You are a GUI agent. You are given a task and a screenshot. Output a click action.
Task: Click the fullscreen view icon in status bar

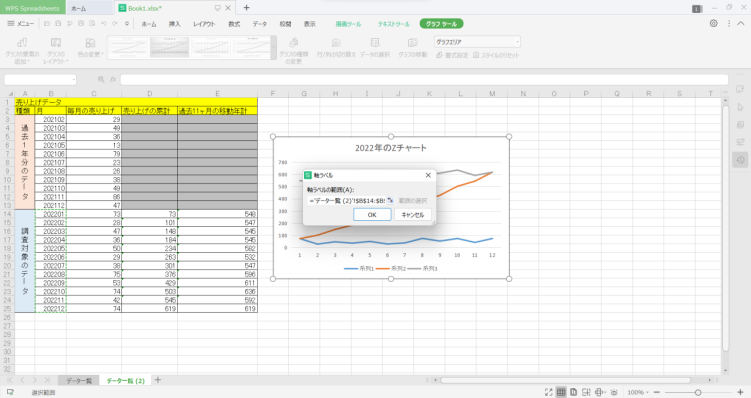click(548, 392)
